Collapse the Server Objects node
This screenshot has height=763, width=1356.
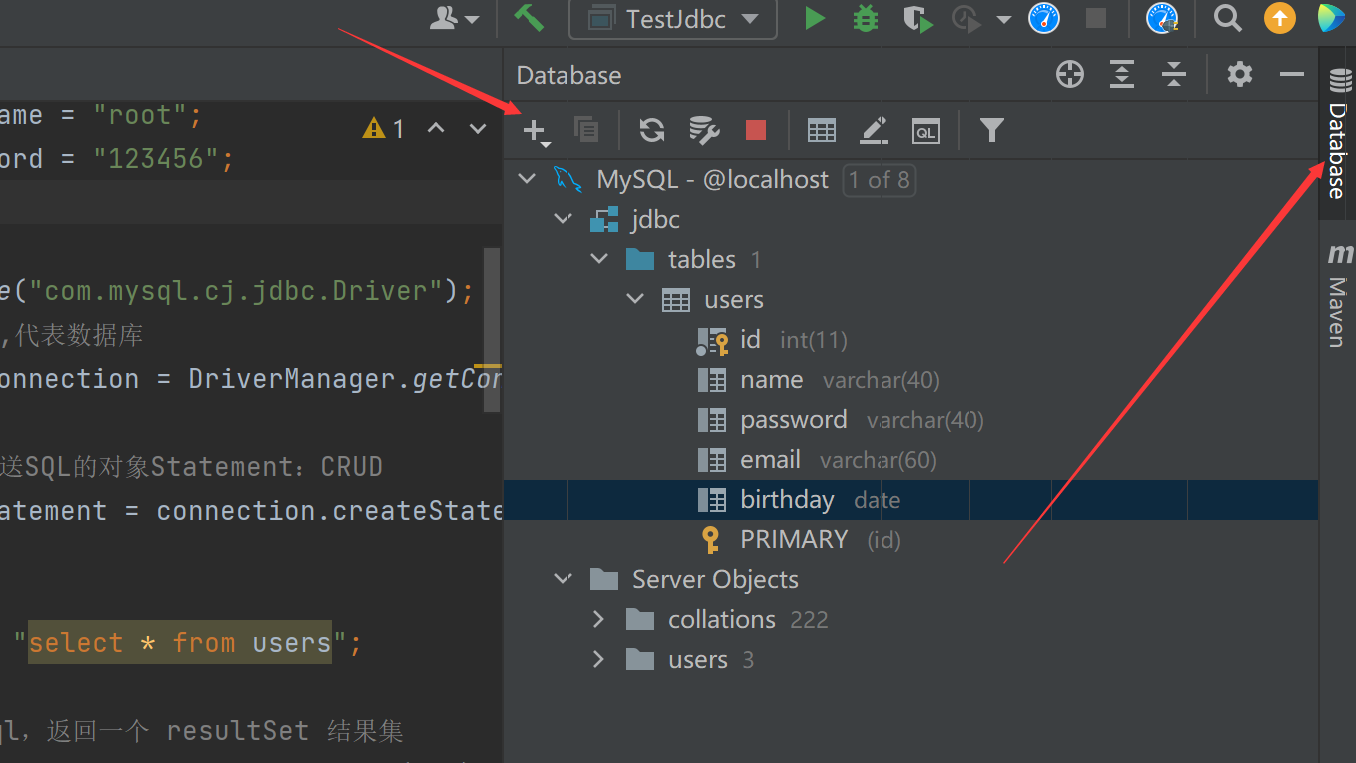pos(564,580)
